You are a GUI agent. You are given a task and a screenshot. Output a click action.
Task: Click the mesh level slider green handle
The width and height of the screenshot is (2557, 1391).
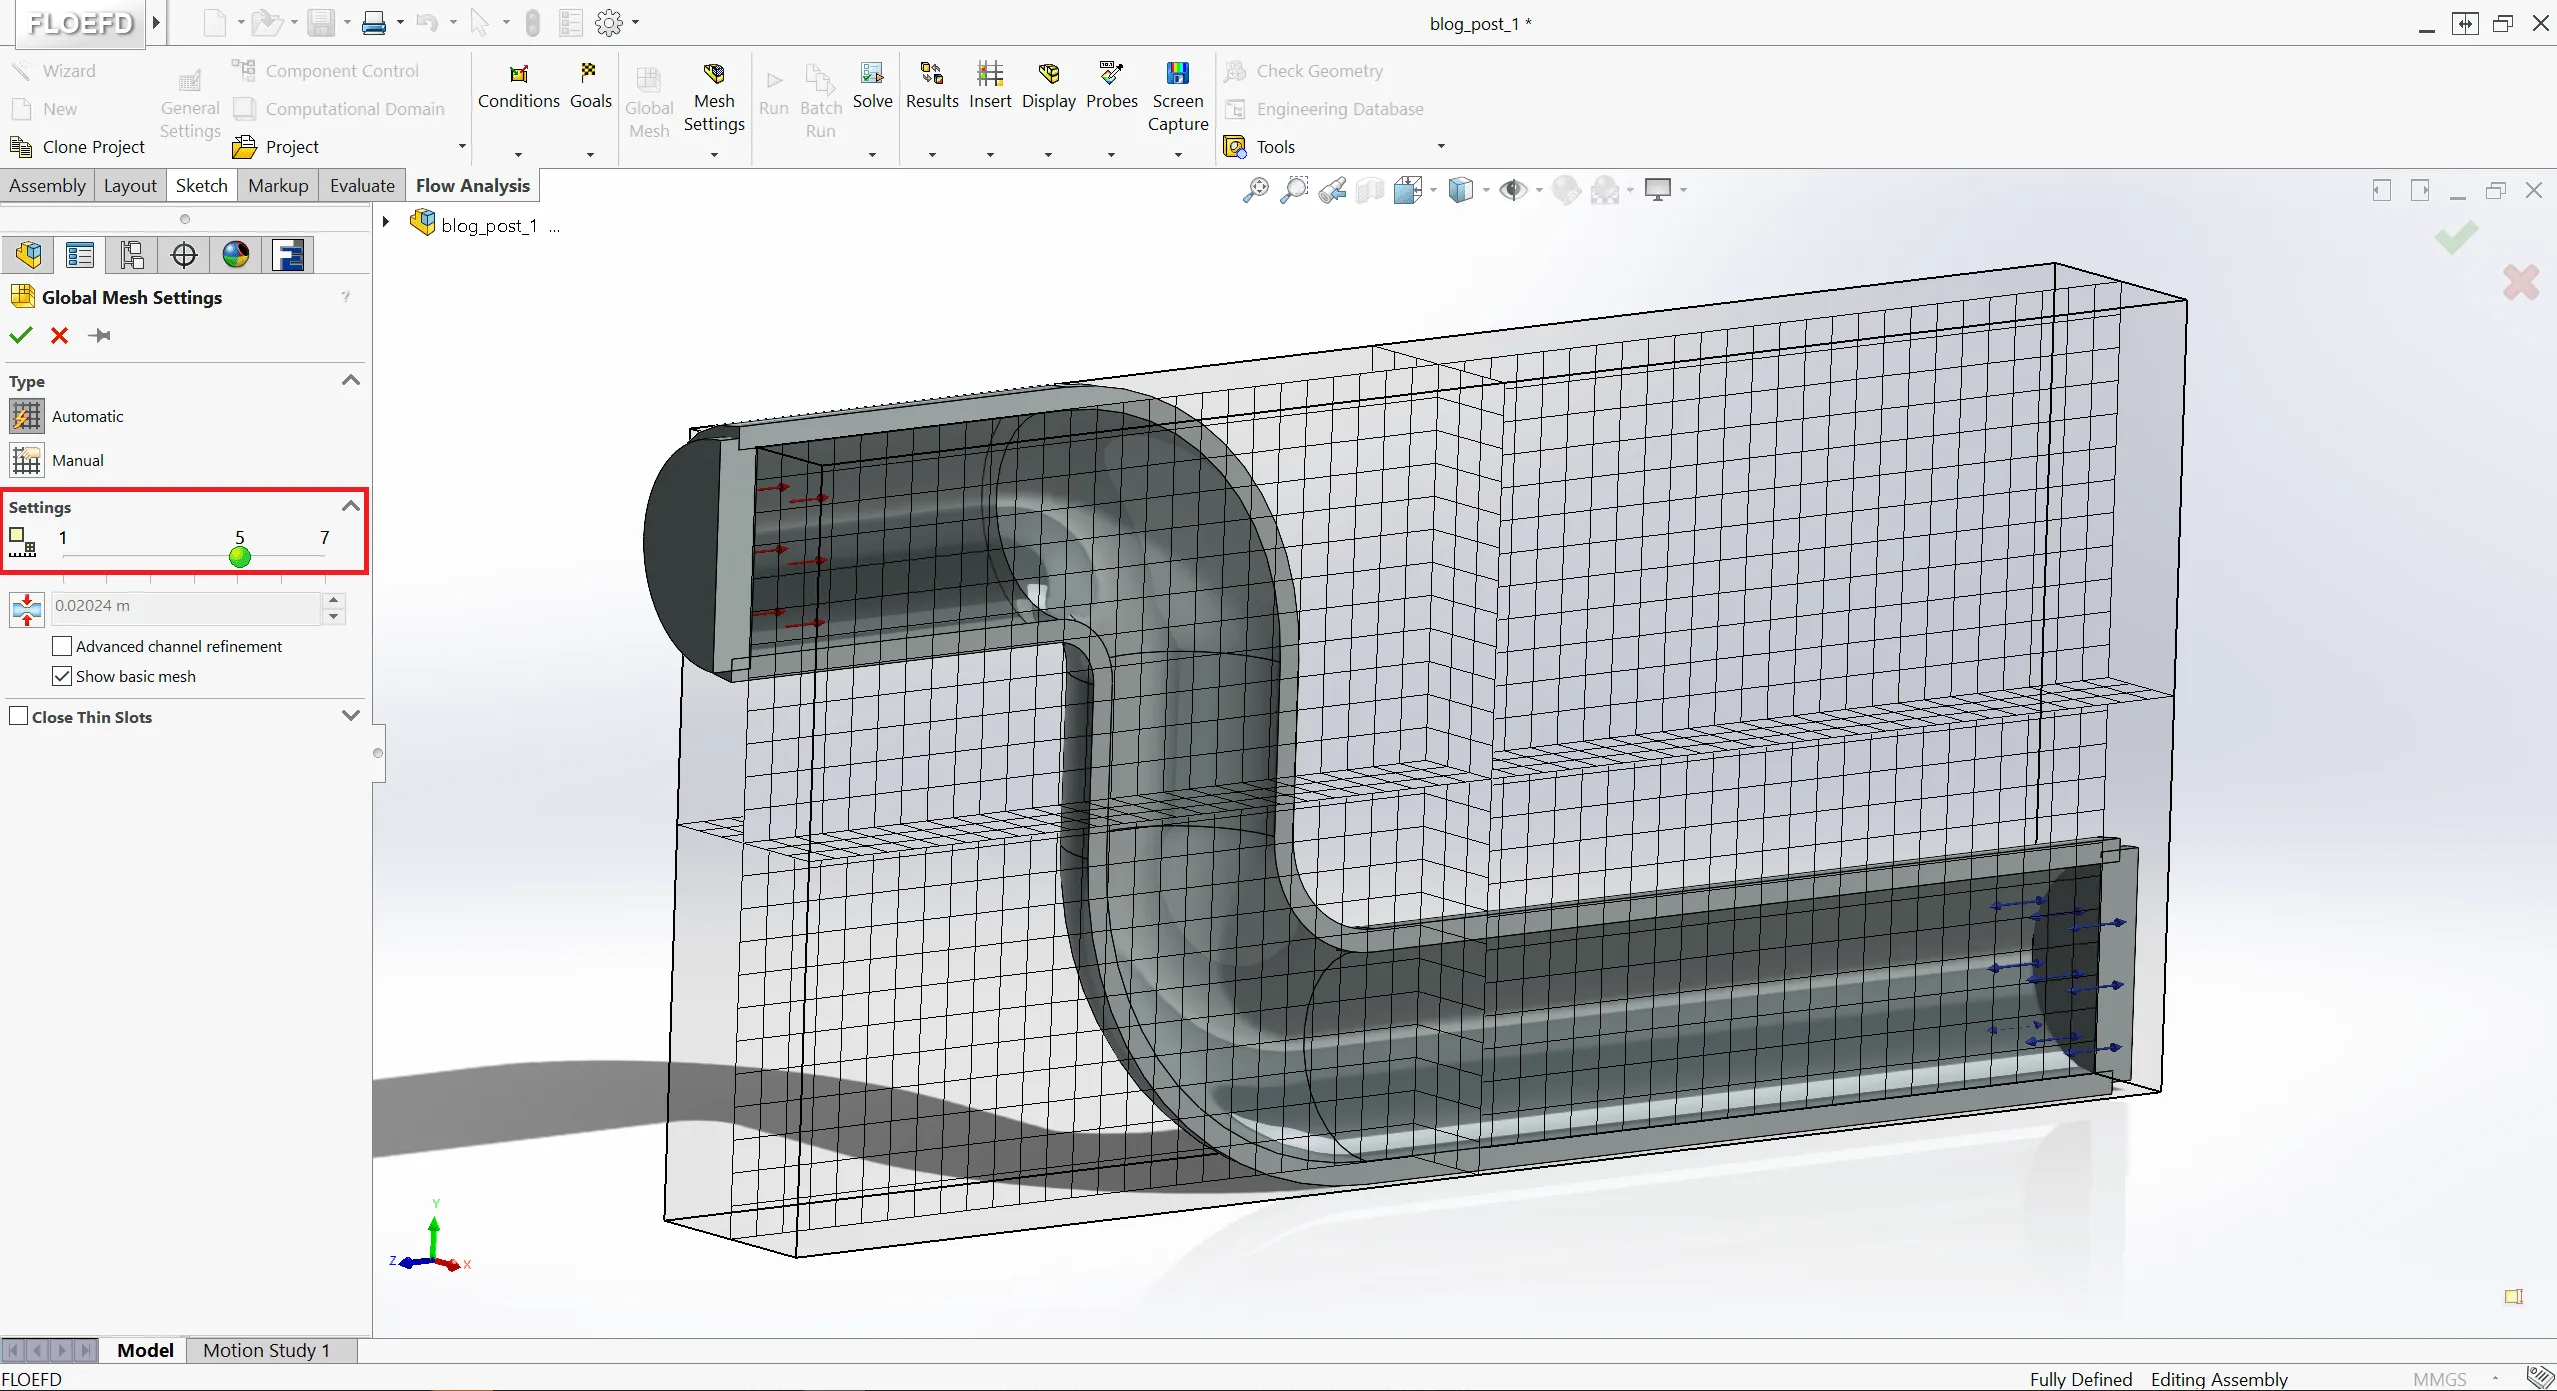click(x=240, y=557)
